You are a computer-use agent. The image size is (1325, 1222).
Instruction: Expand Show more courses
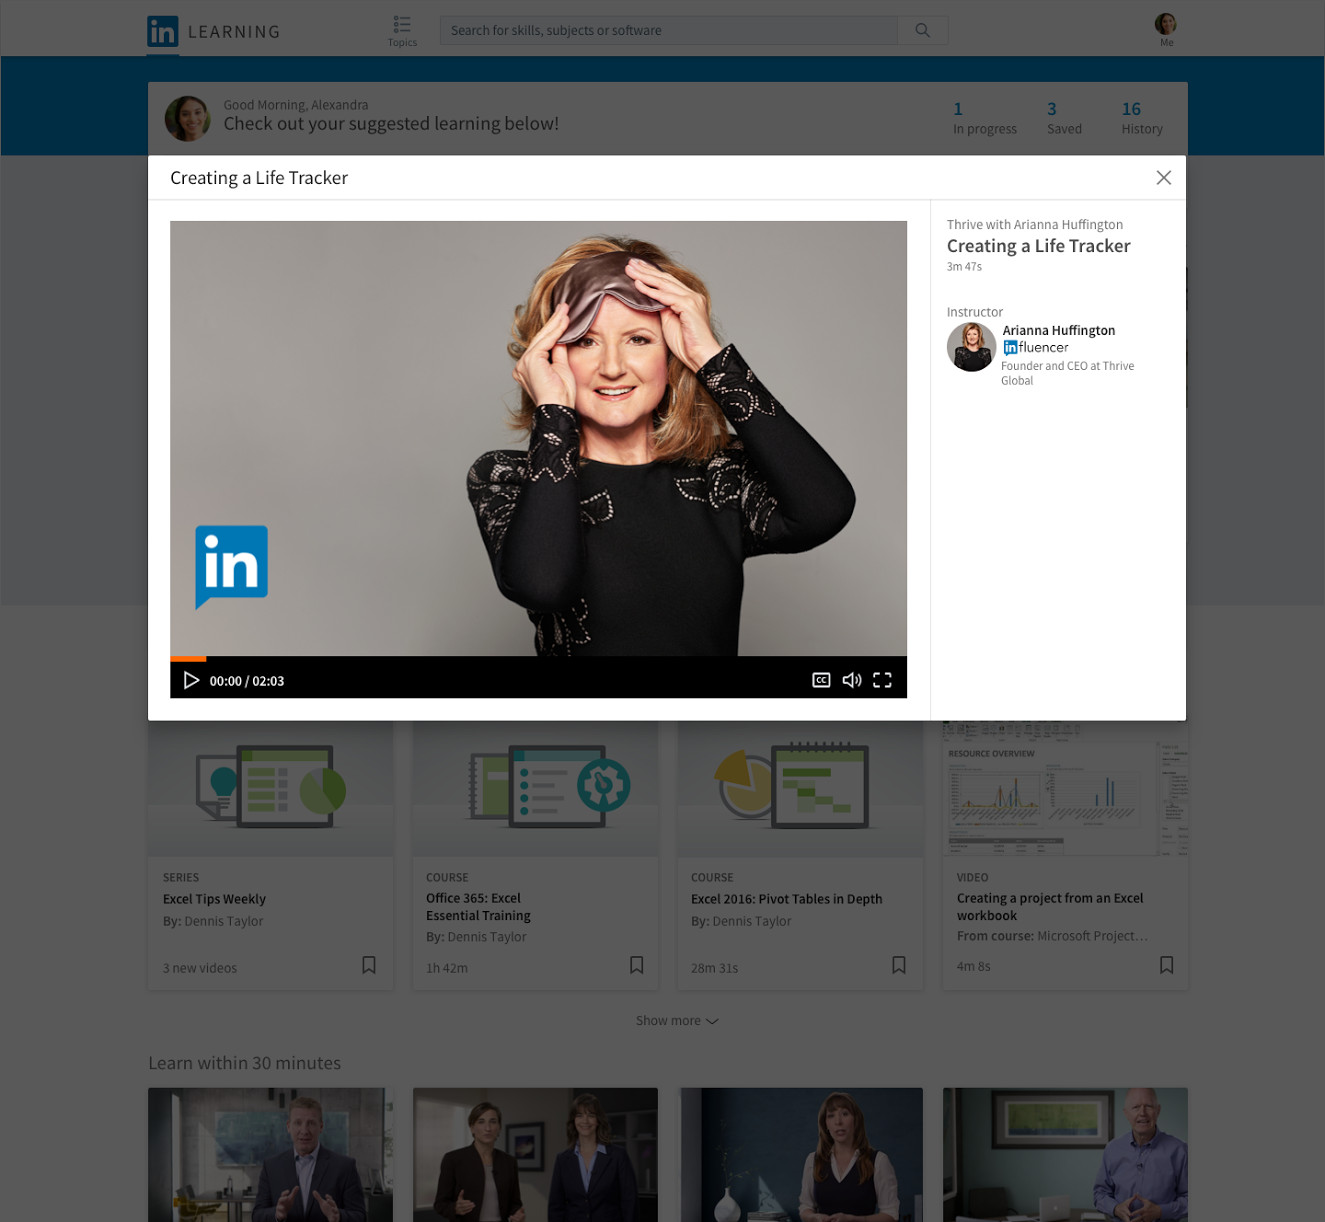[677, 1020]
